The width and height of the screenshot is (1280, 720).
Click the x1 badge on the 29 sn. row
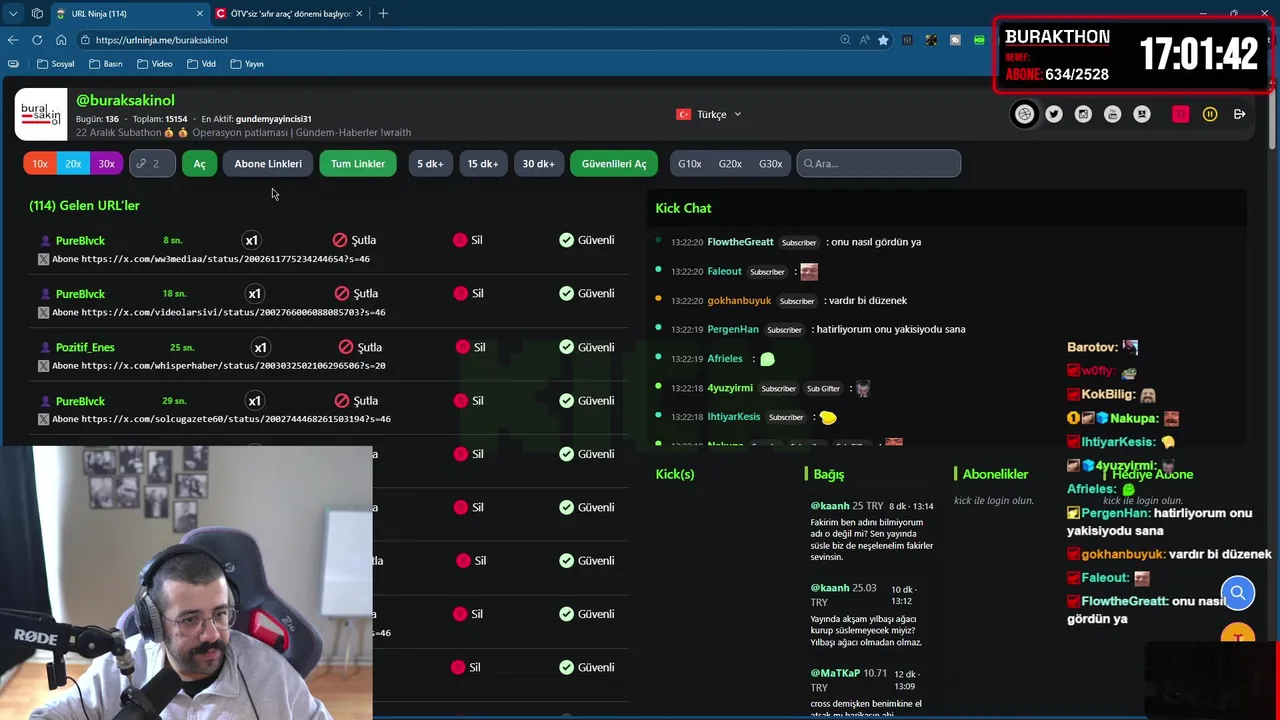tap(254, 401)
